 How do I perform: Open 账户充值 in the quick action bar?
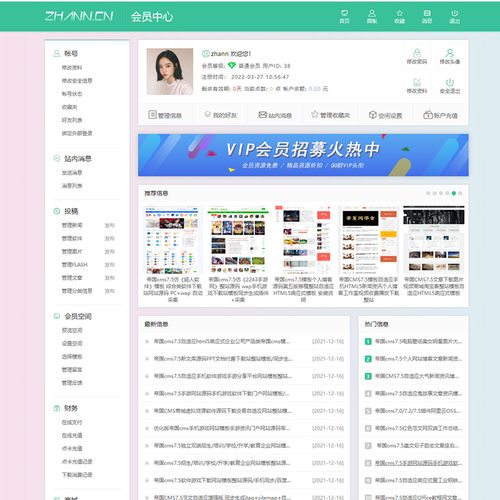pyautogui.click(x=440, y=115)
